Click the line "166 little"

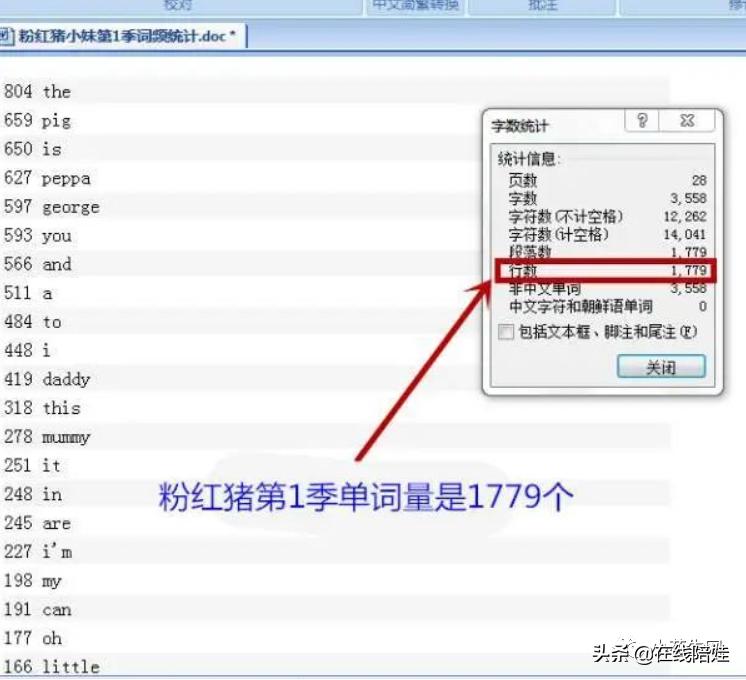point(51,667)
